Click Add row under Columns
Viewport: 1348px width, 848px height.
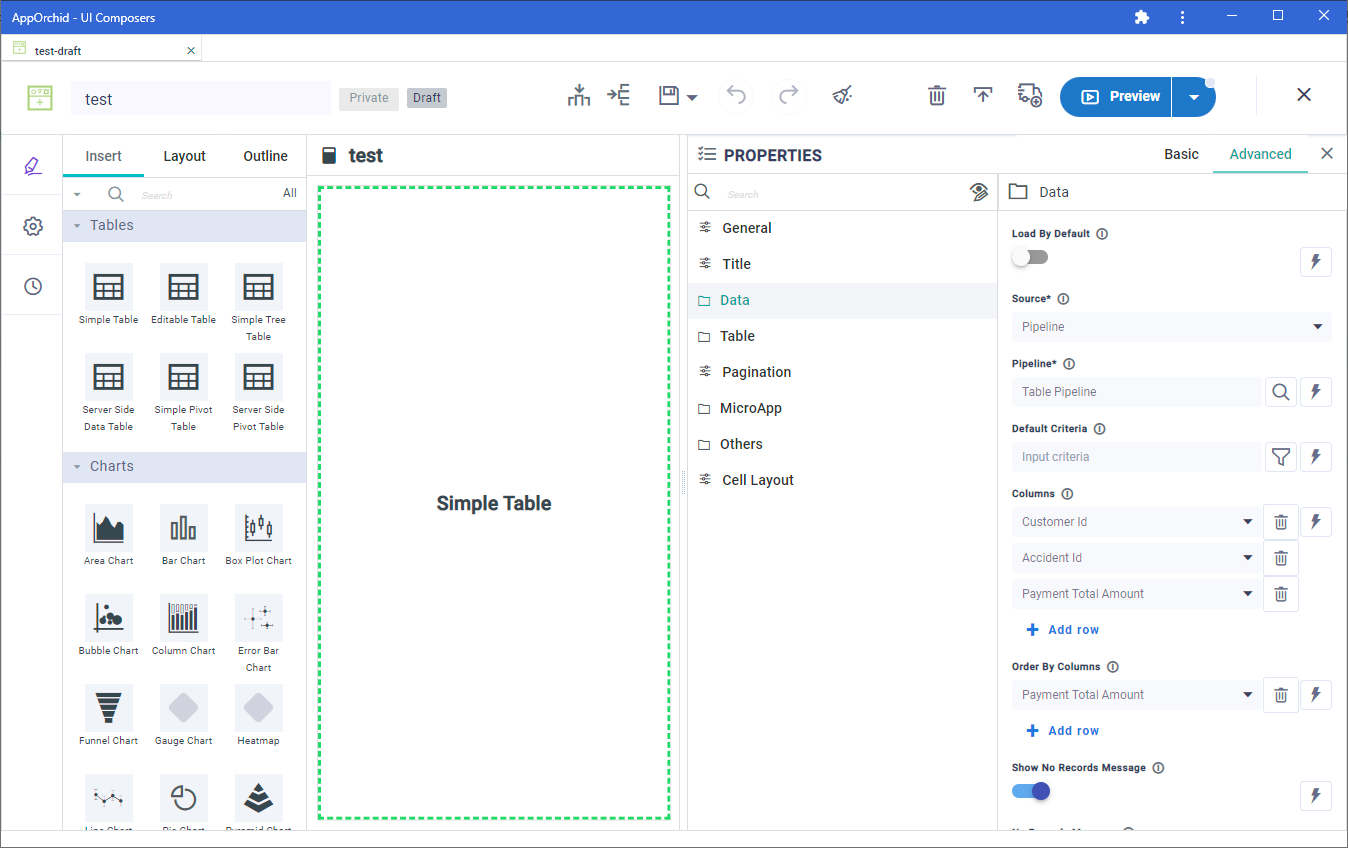coord(1062,630)
